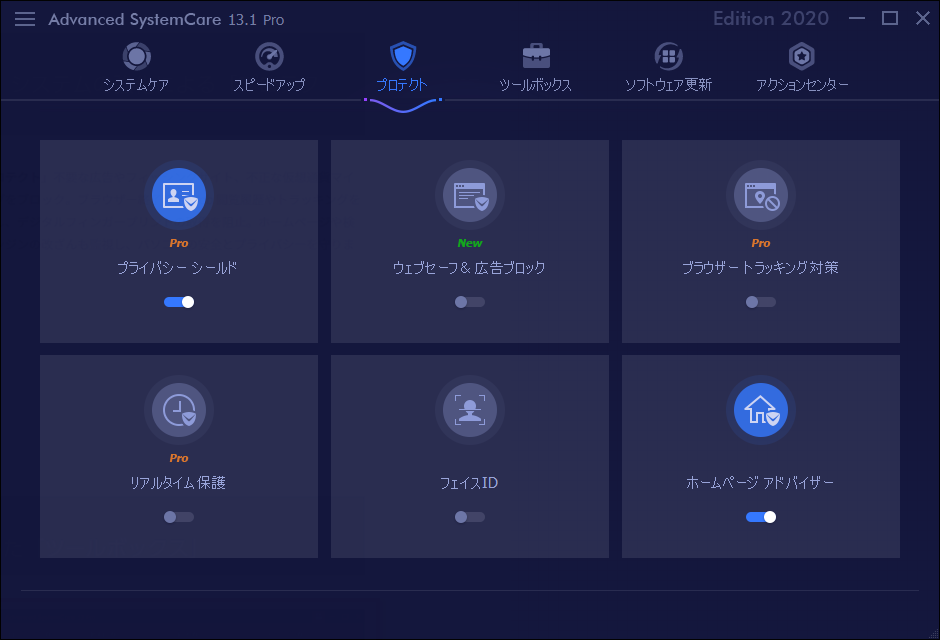940x640 pixels.
Task: Click the Pro badge on ブラウザー トラッキング対策 card
Action: pyautogui.click(x=761, y=243)
